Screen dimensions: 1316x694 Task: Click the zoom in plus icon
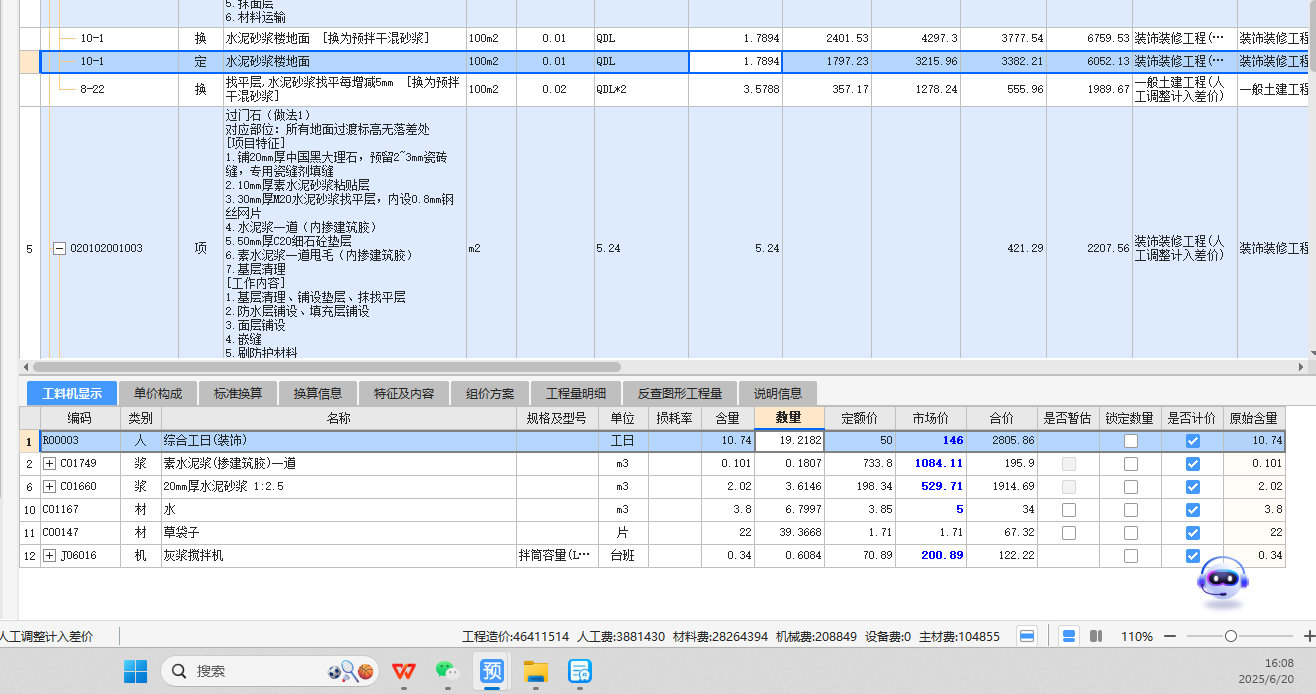point(1309,636)
